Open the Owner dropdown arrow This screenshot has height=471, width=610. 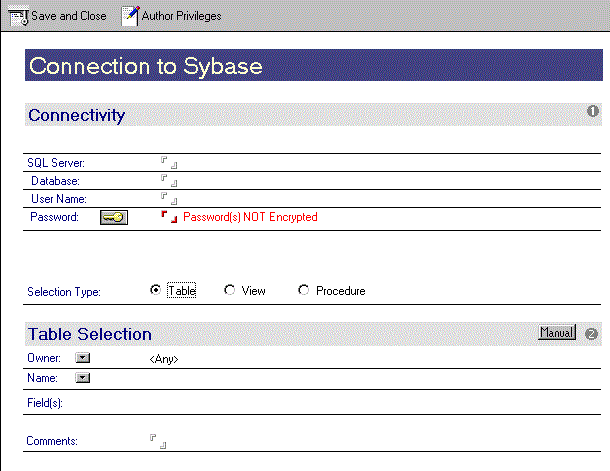pos(82,358)
